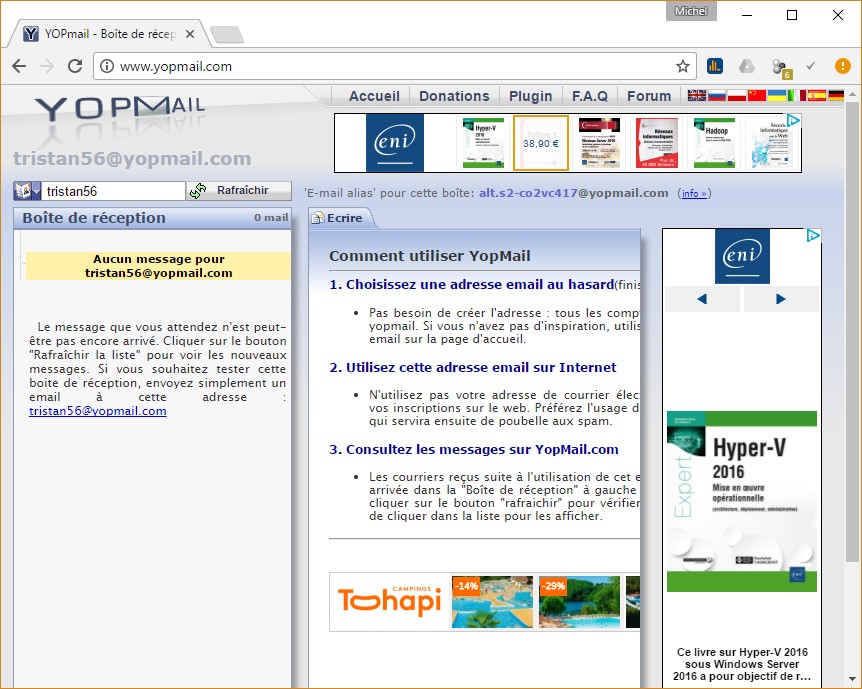
Task: Open the grey Google Drive extension
Action: [747, 67]
